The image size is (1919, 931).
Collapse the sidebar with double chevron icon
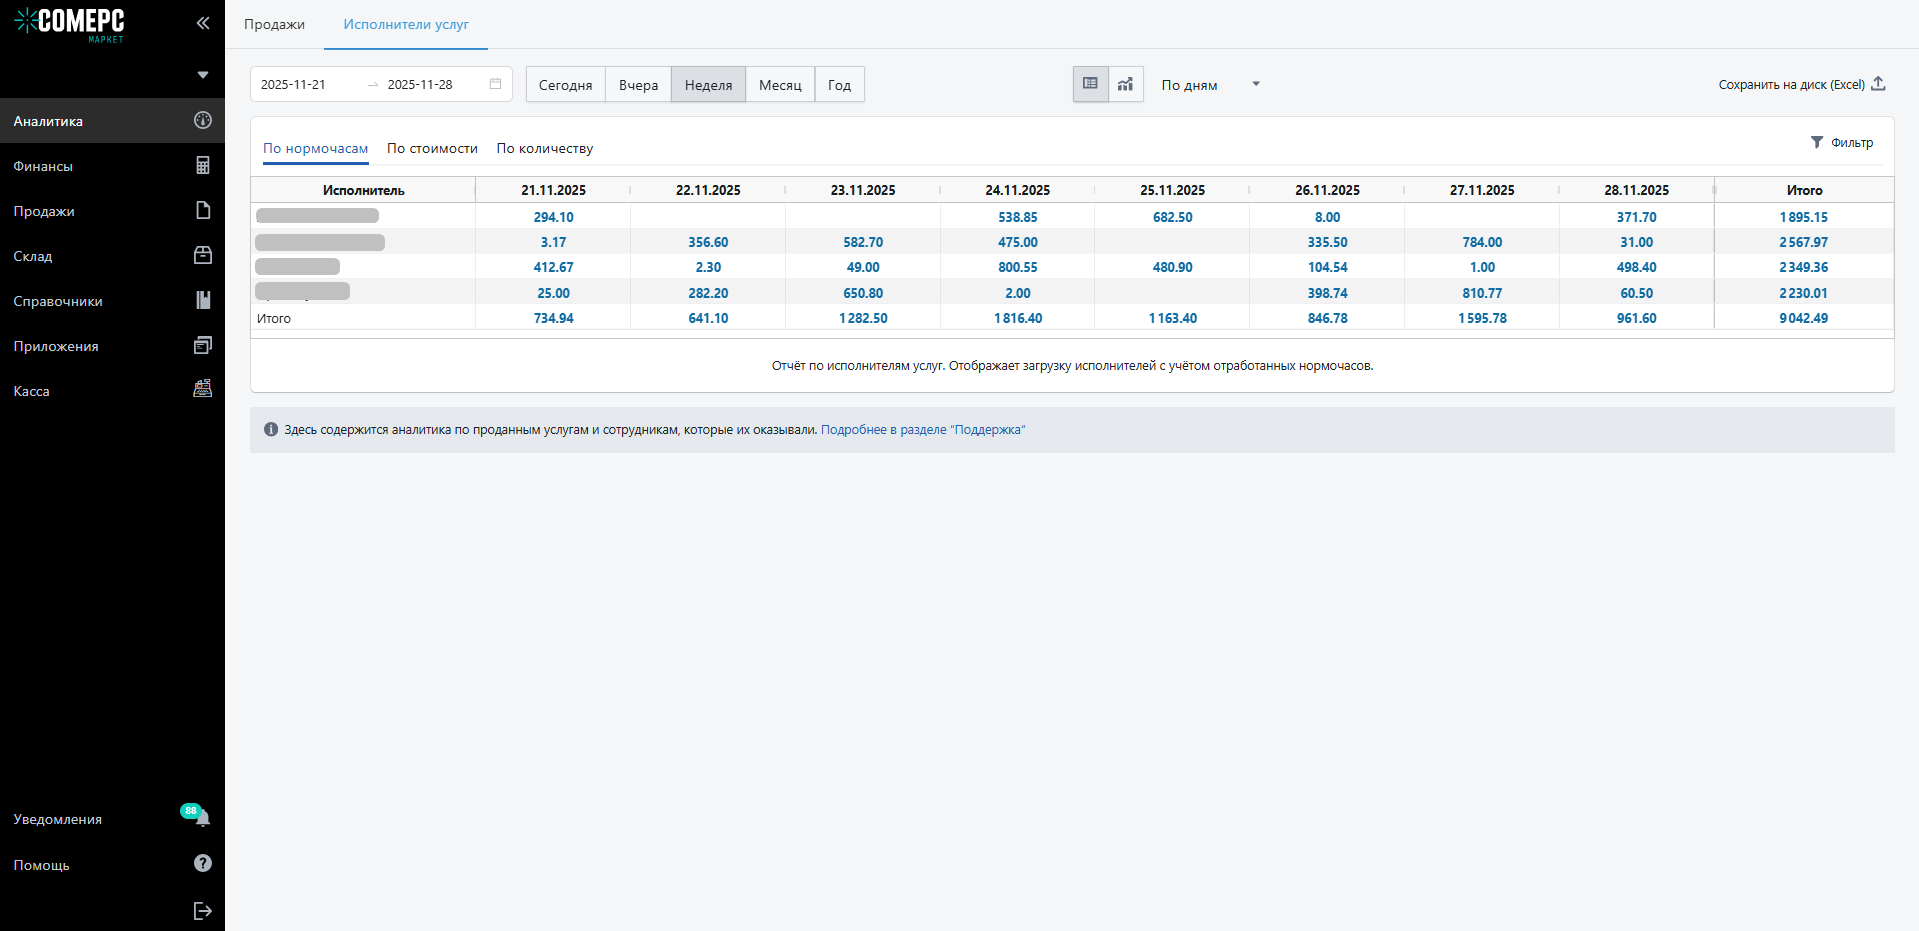pyautogui.click(x=203, y=23)
